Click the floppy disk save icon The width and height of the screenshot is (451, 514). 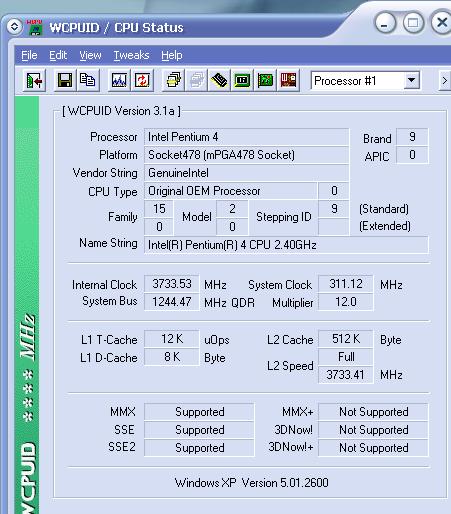tap(65, 80)
